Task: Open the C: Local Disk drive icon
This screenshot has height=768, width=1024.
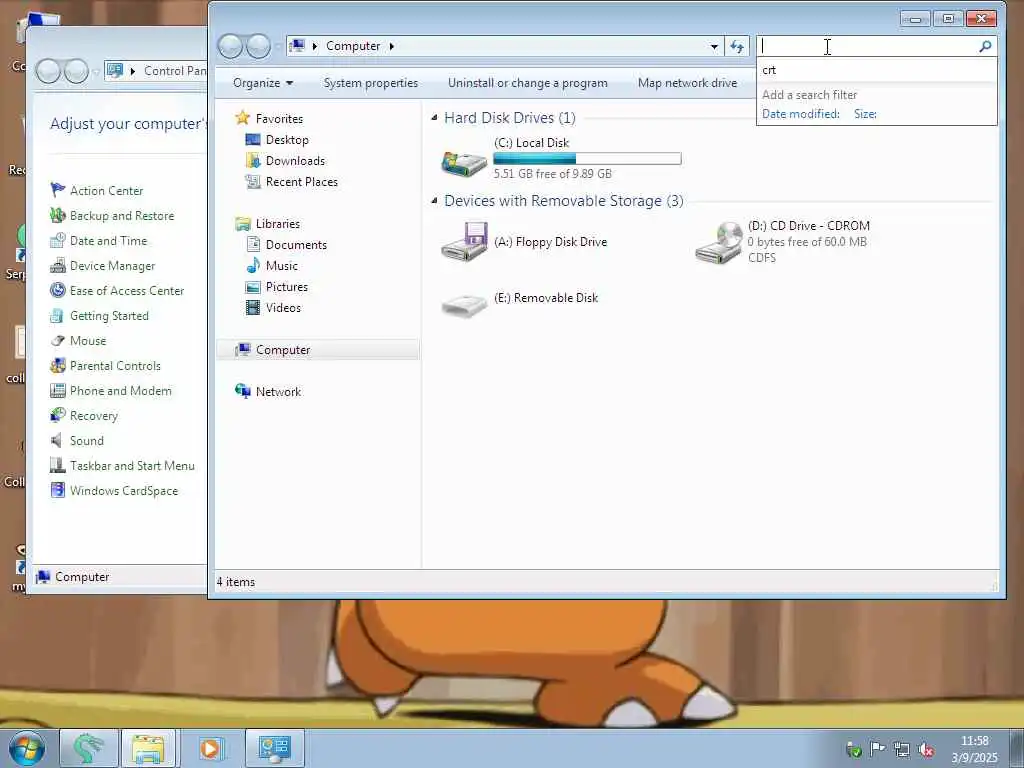Action: tap(464, 163)
